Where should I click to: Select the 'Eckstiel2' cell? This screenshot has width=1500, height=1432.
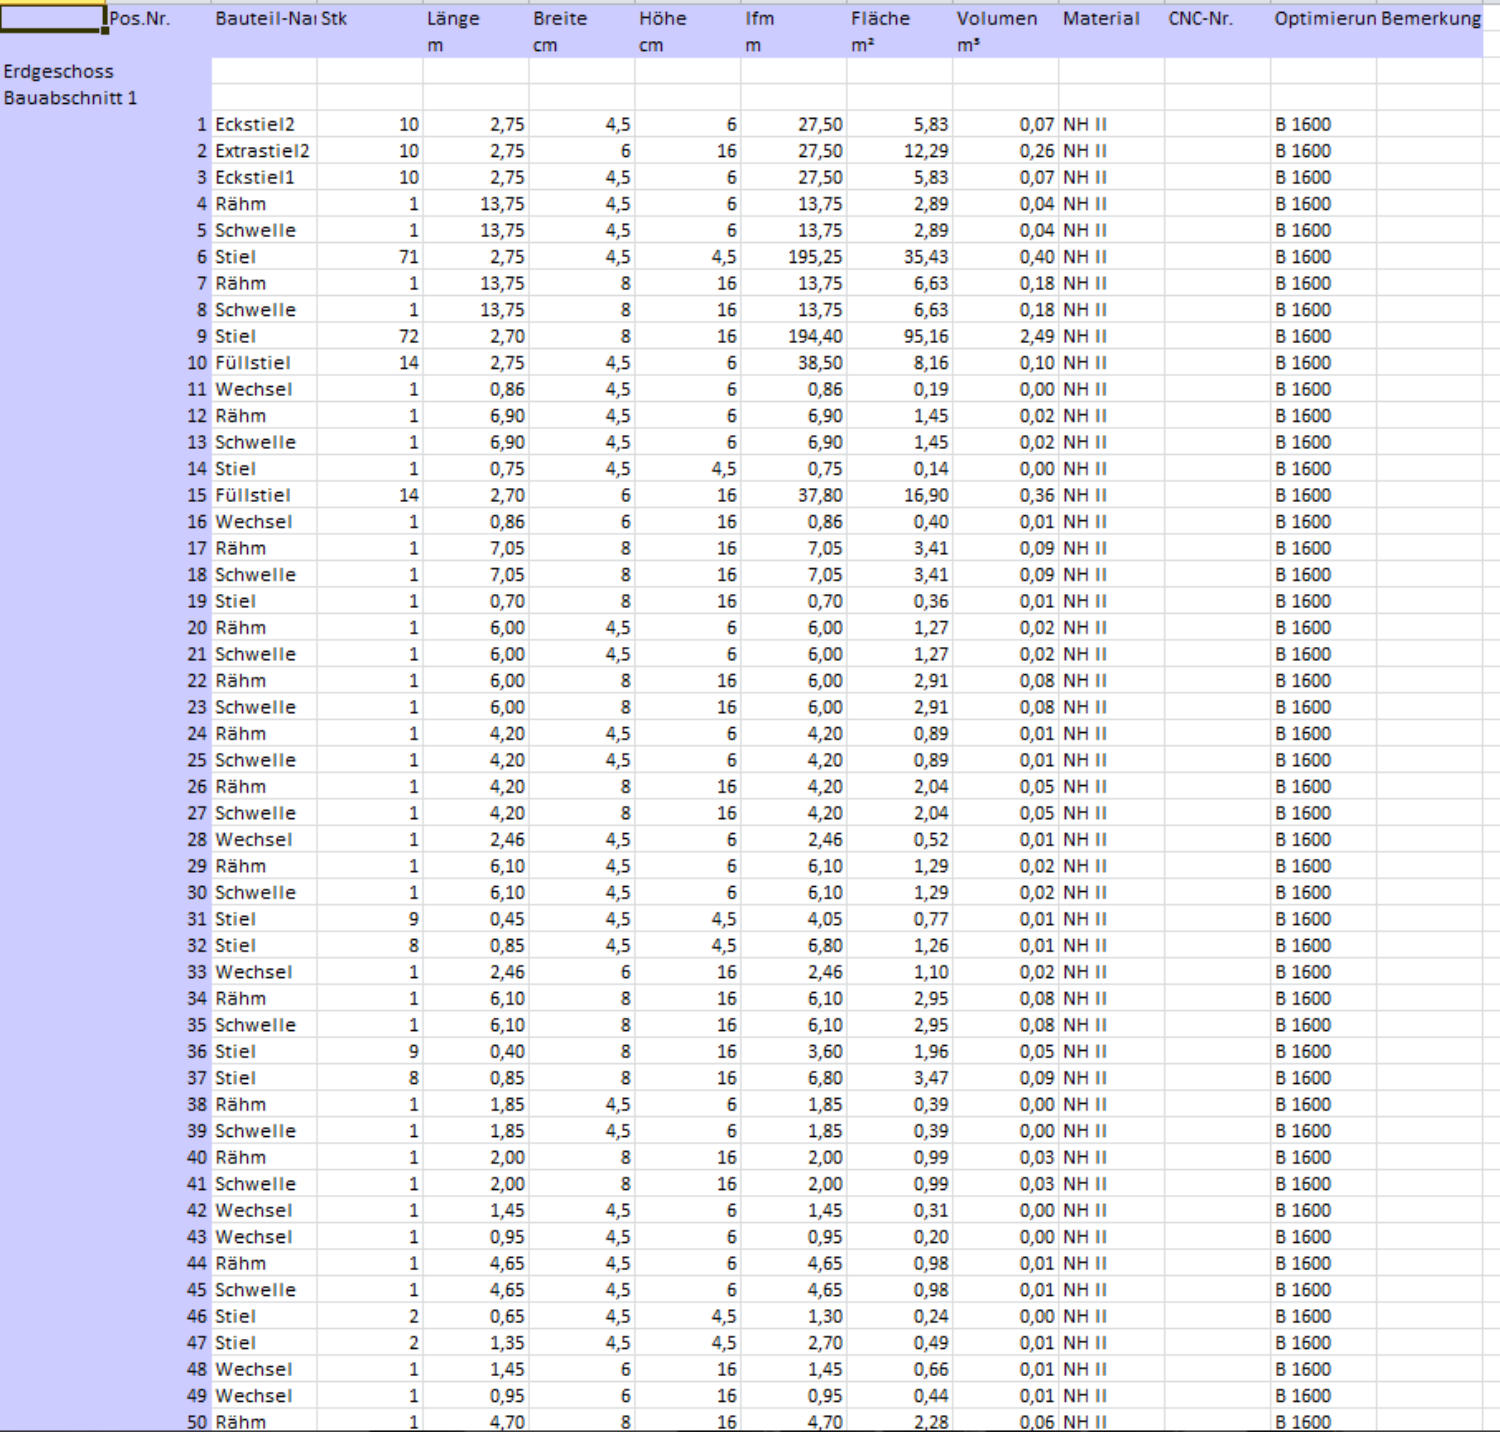click(x=264, y=124)
